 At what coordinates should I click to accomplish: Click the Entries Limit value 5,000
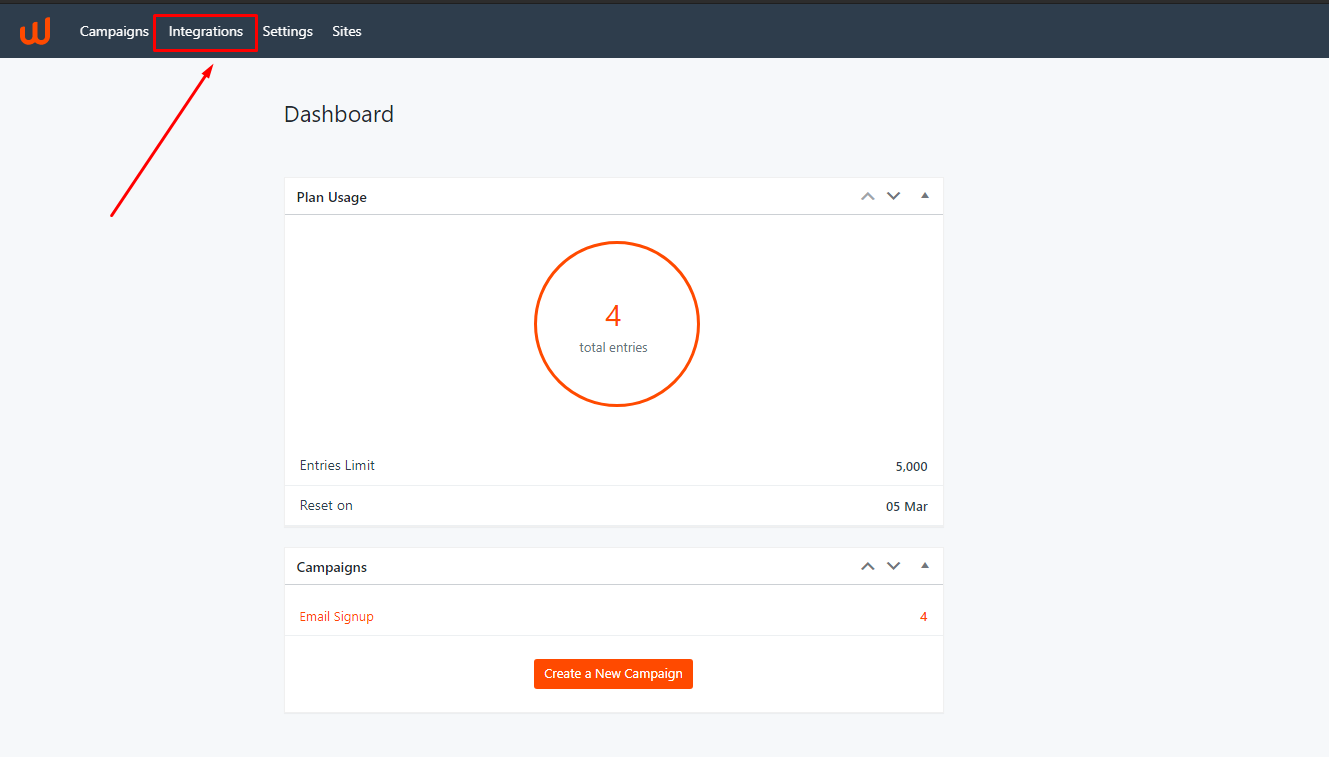click(911, 467)
